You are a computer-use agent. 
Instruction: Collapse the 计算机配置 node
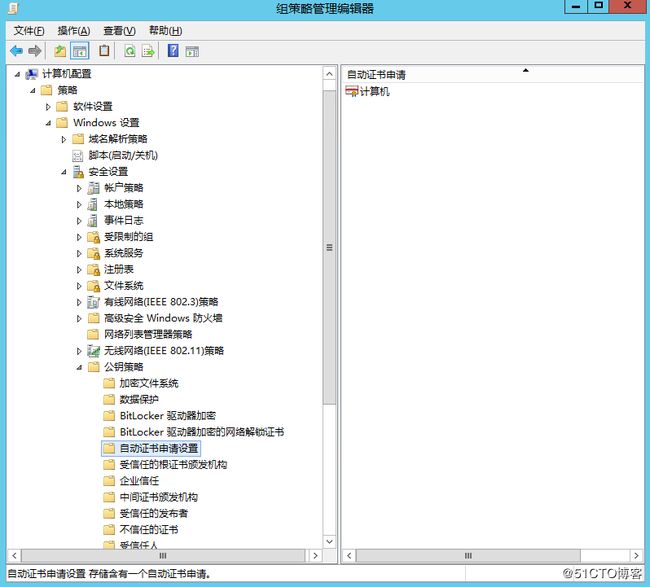[17, 75]
